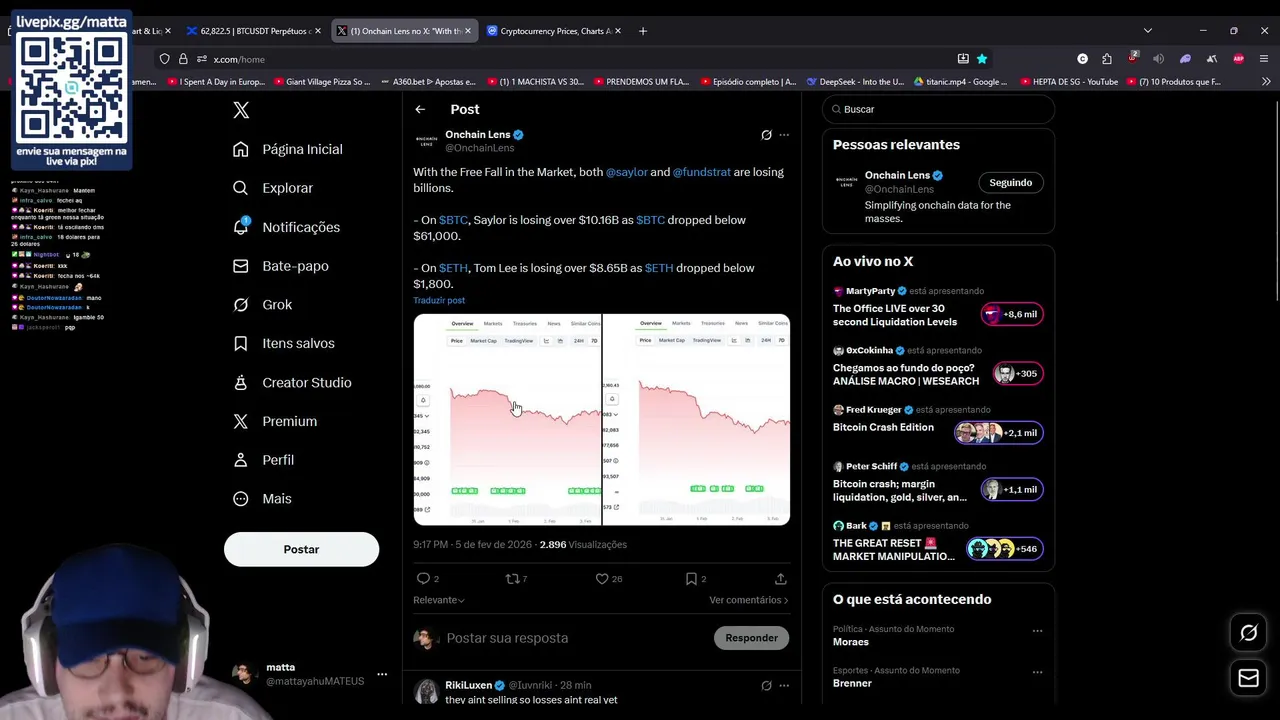Image resolution: width=1280 pixels, height=720 pixels.
Task: Open a new browser tab
Action: (x=643, y=31)
